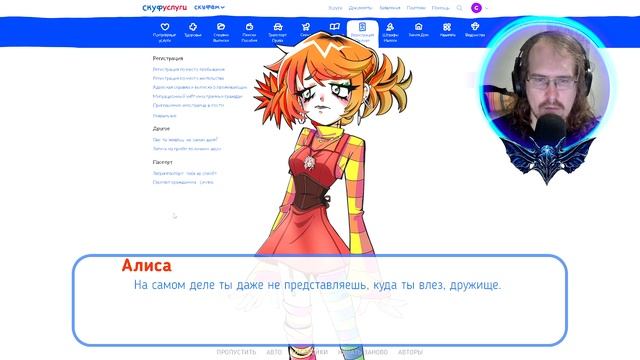Click the dialogue text to continue
The image size is (640, 360).
point(317,285)
